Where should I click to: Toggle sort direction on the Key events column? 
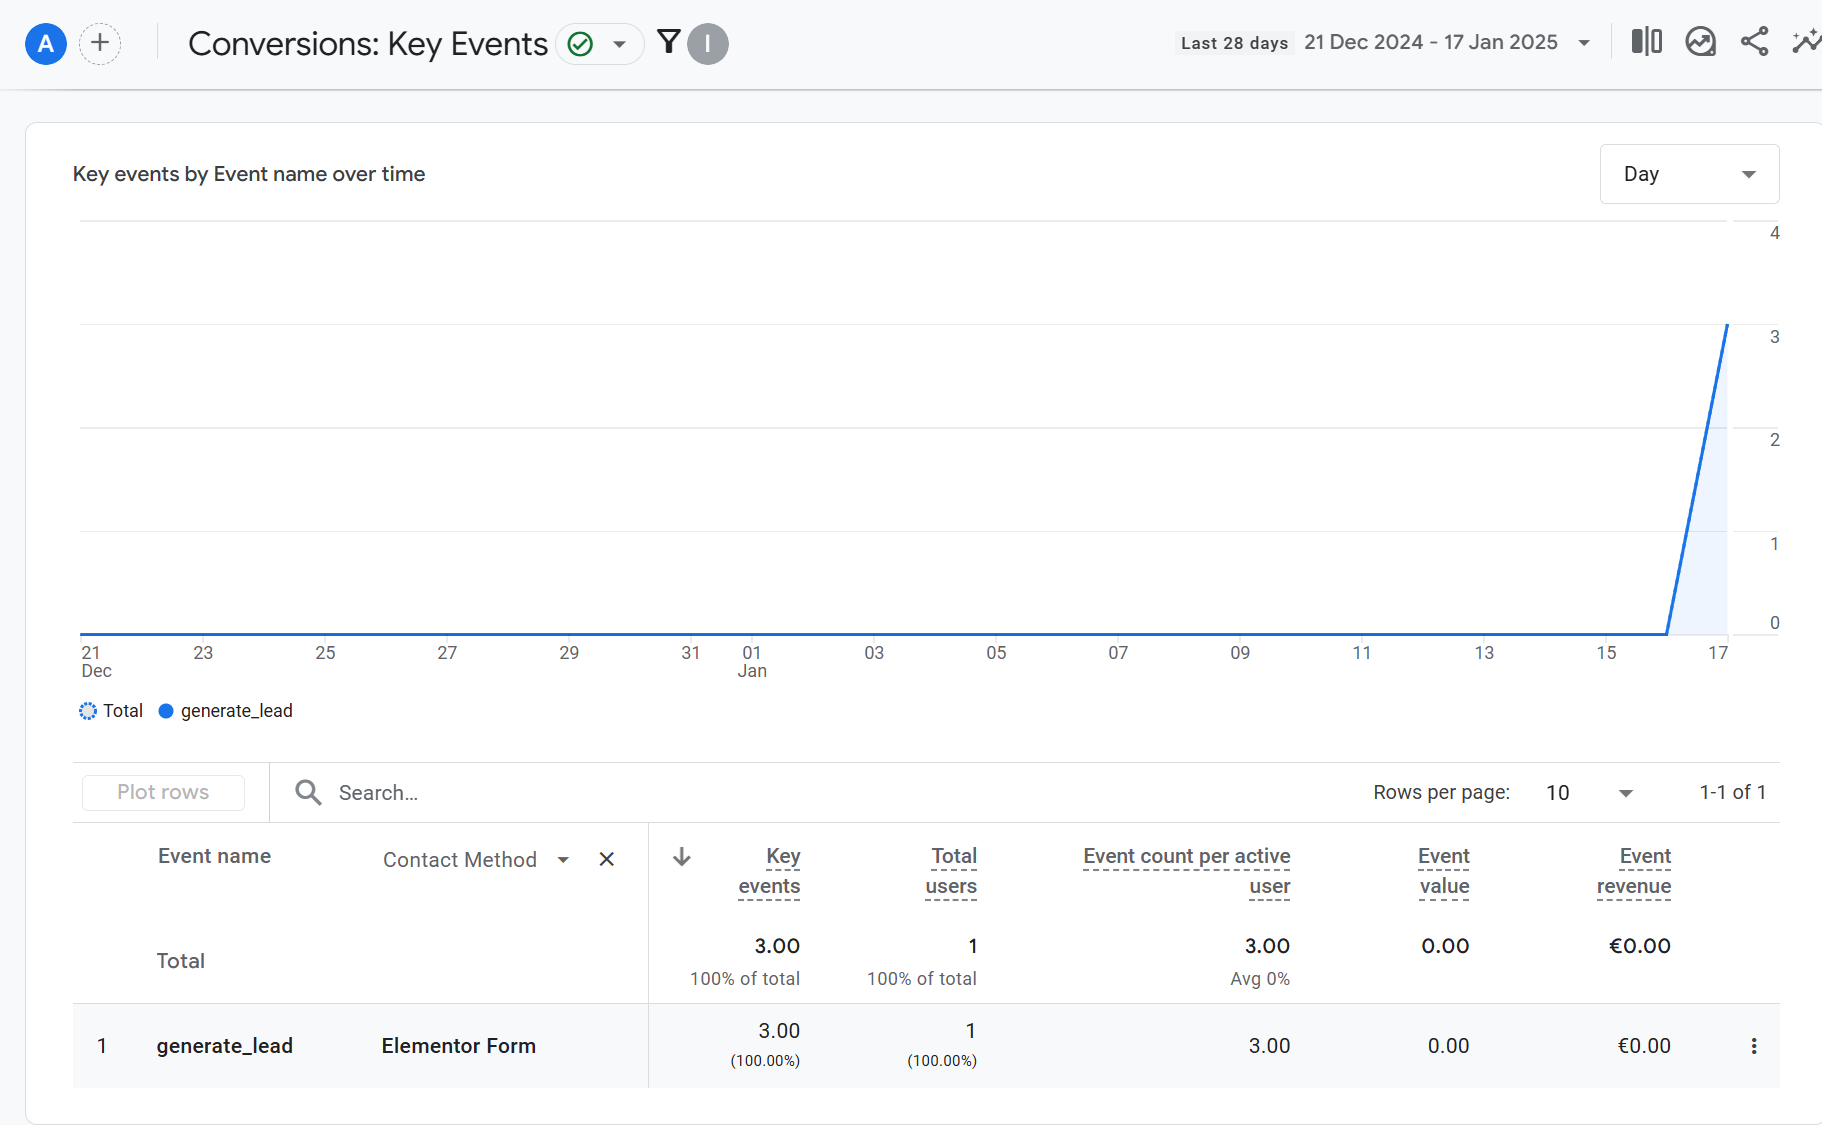click(x=681, y=856)
